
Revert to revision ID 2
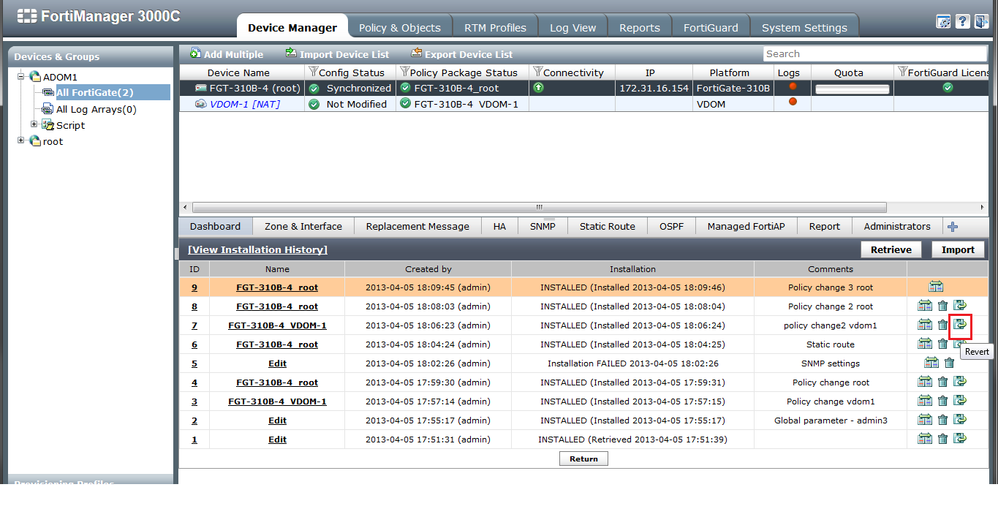(960, 420)
